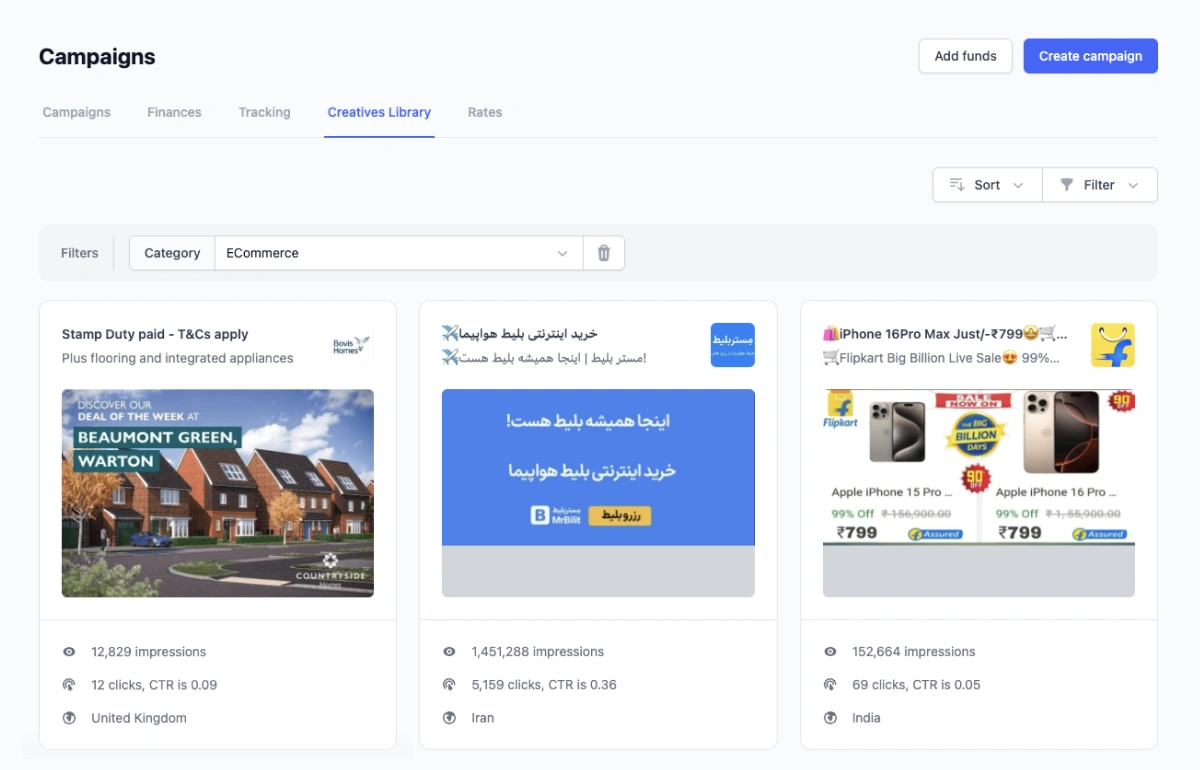Screen dimensions: 1200x770
Task: Click the trash icon to clear the ECommerce filter
Action: coord(603,253)
